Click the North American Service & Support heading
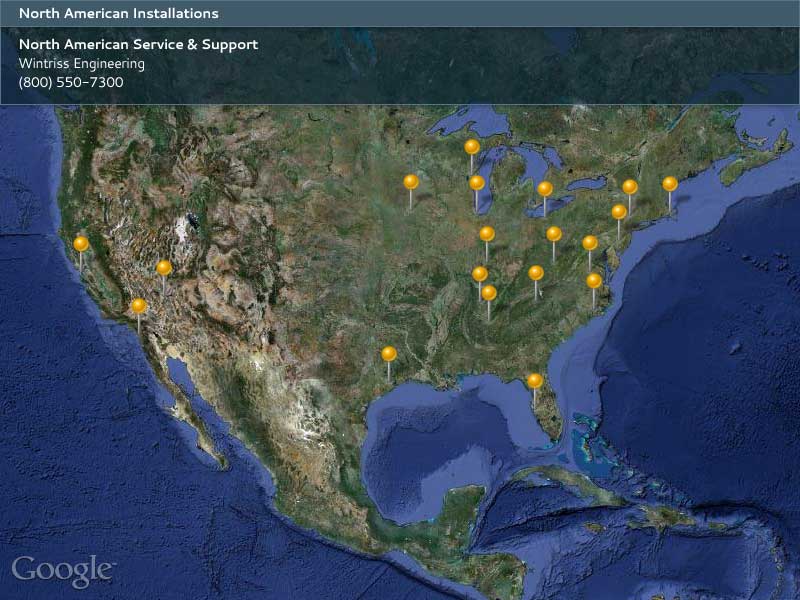Image resolution: width=800 pixels, height=600 pixels. [138, 45]
